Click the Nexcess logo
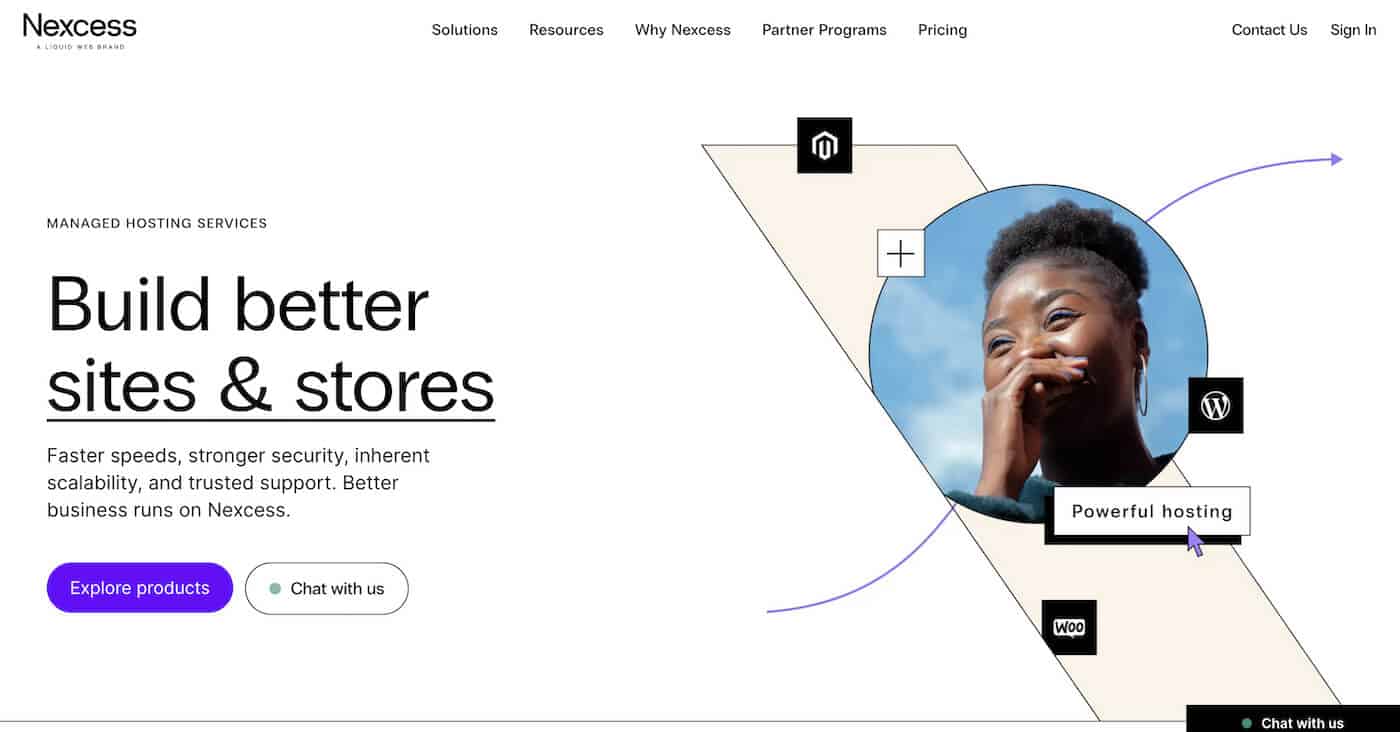Screen dimensions: 1400x732 [x=80, y=30]
